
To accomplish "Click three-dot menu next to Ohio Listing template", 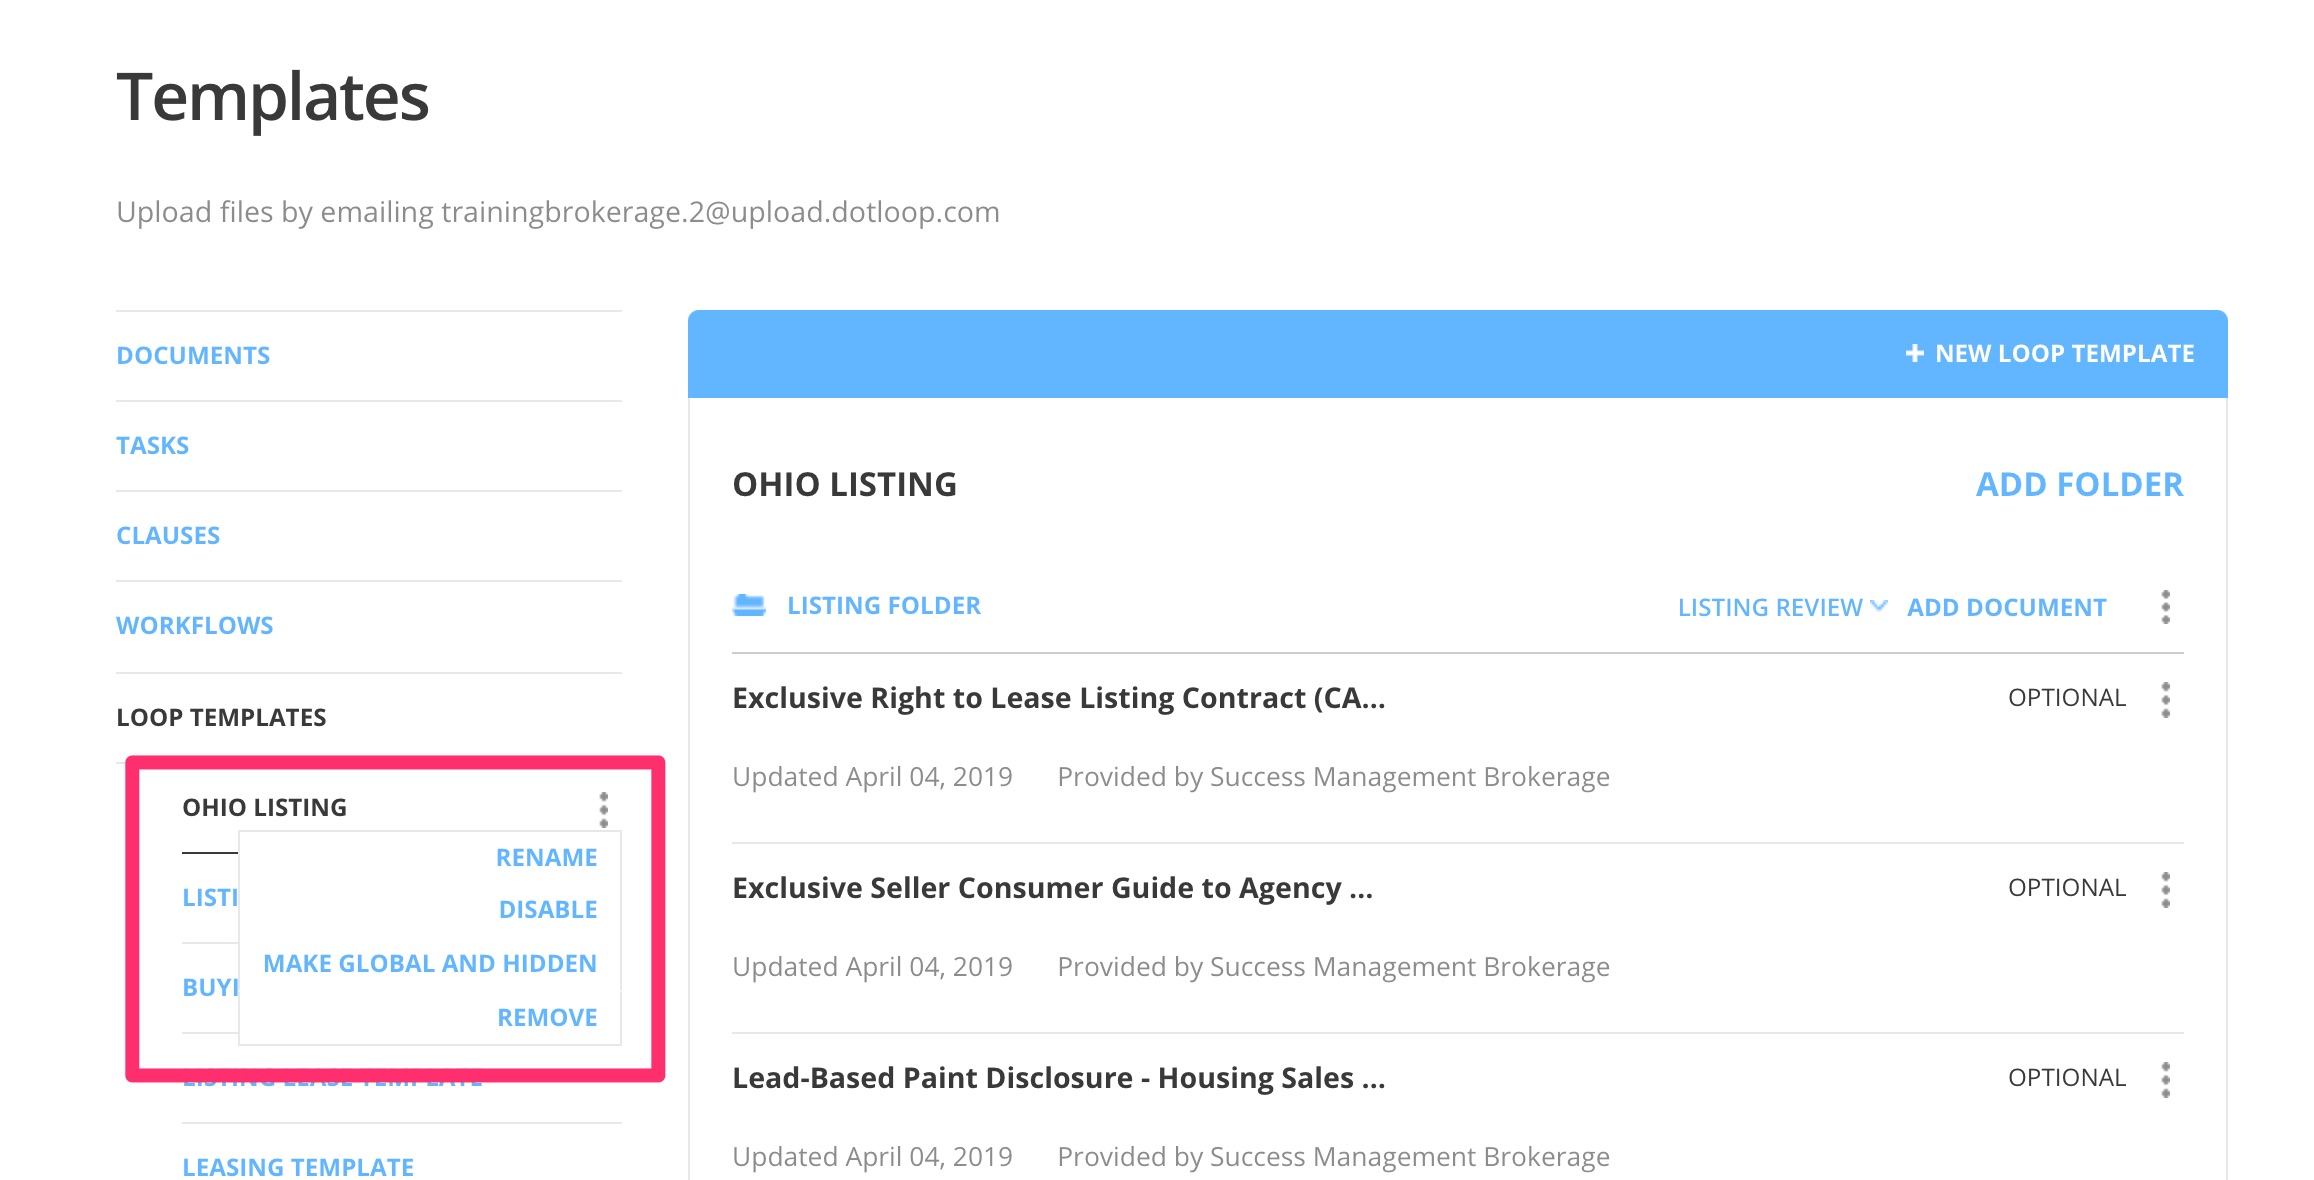I will (x=603, y=809).
